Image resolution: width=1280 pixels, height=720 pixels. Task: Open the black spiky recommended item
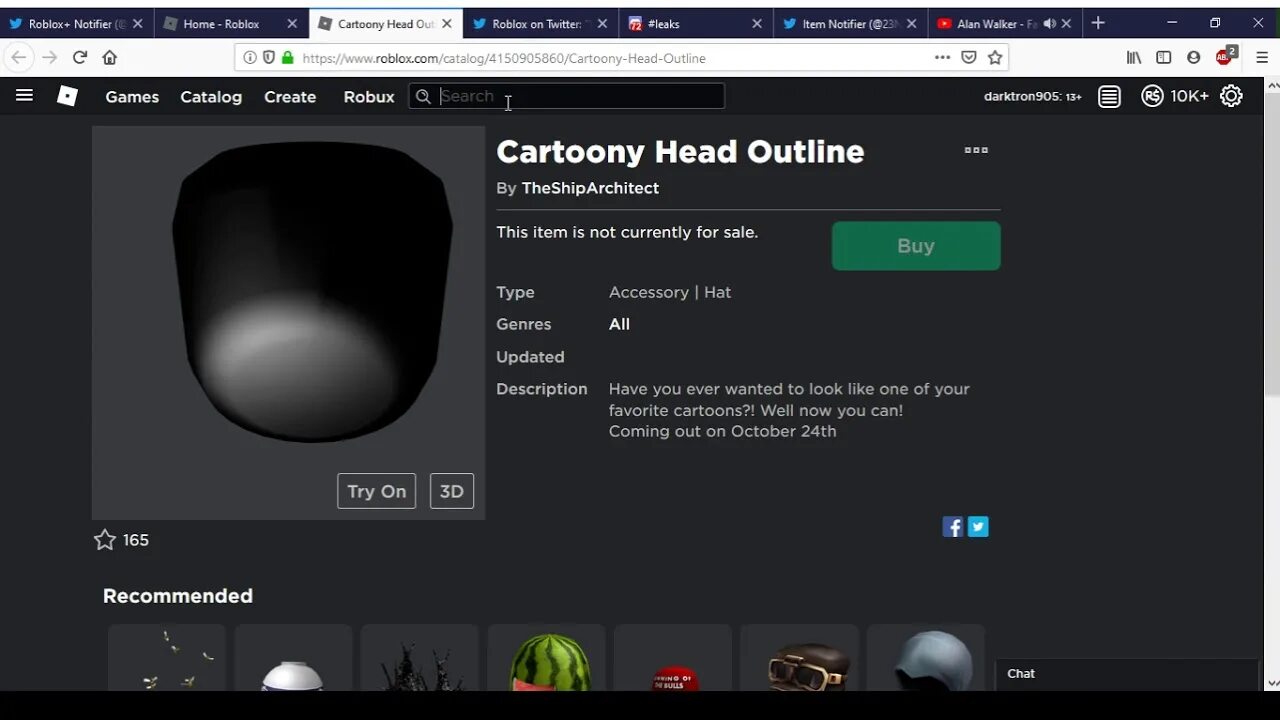419,660
